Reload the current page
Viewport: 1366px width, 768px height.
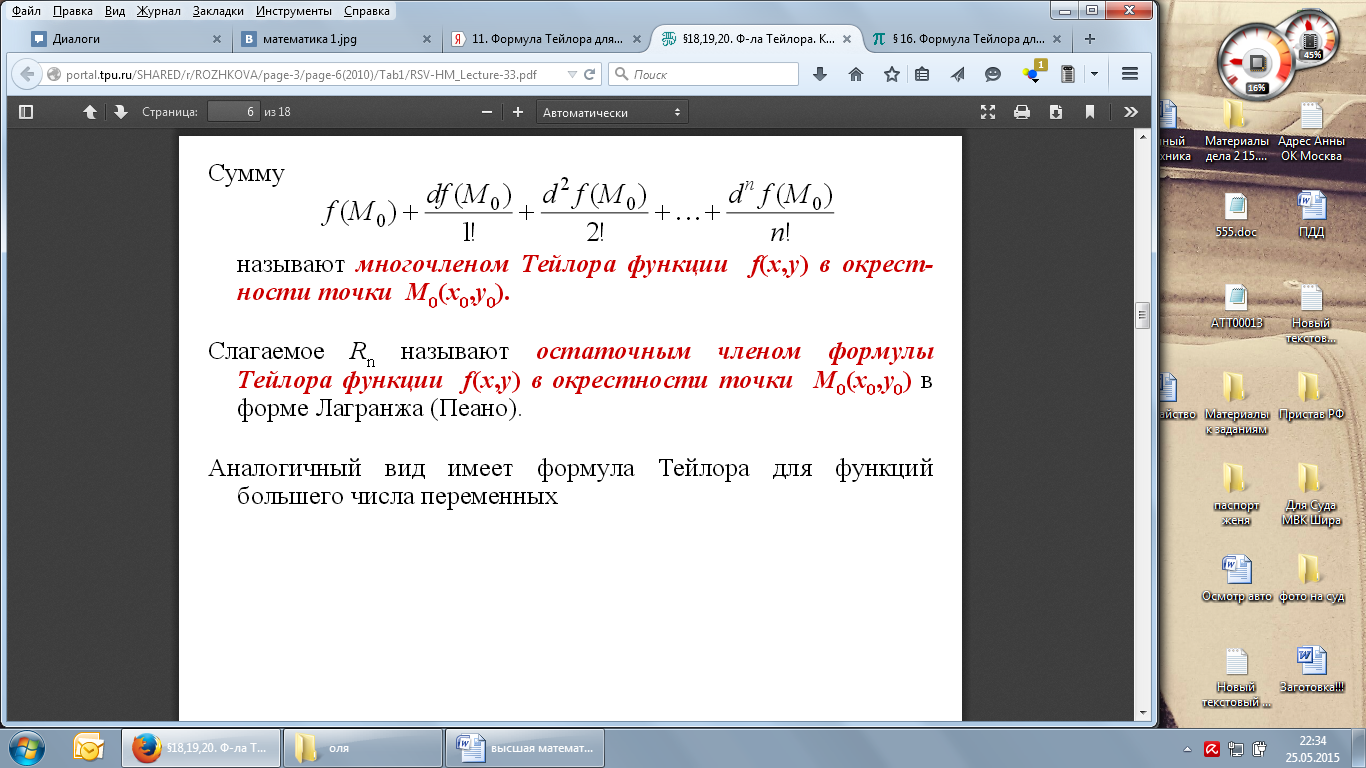point(590,74)
